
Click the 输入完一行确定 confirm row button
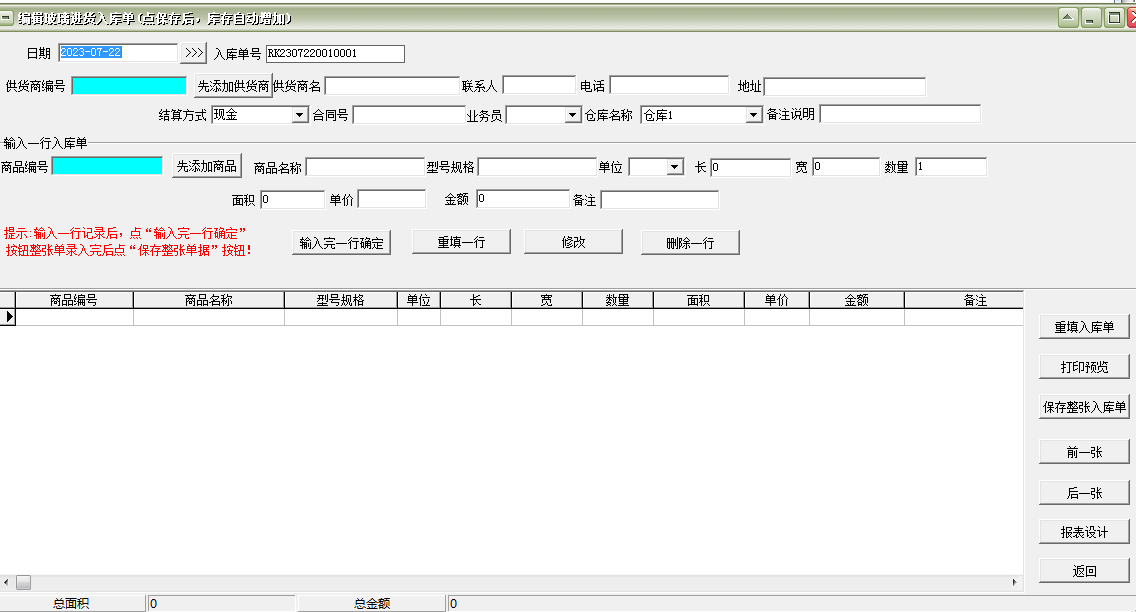click(341, 241)
